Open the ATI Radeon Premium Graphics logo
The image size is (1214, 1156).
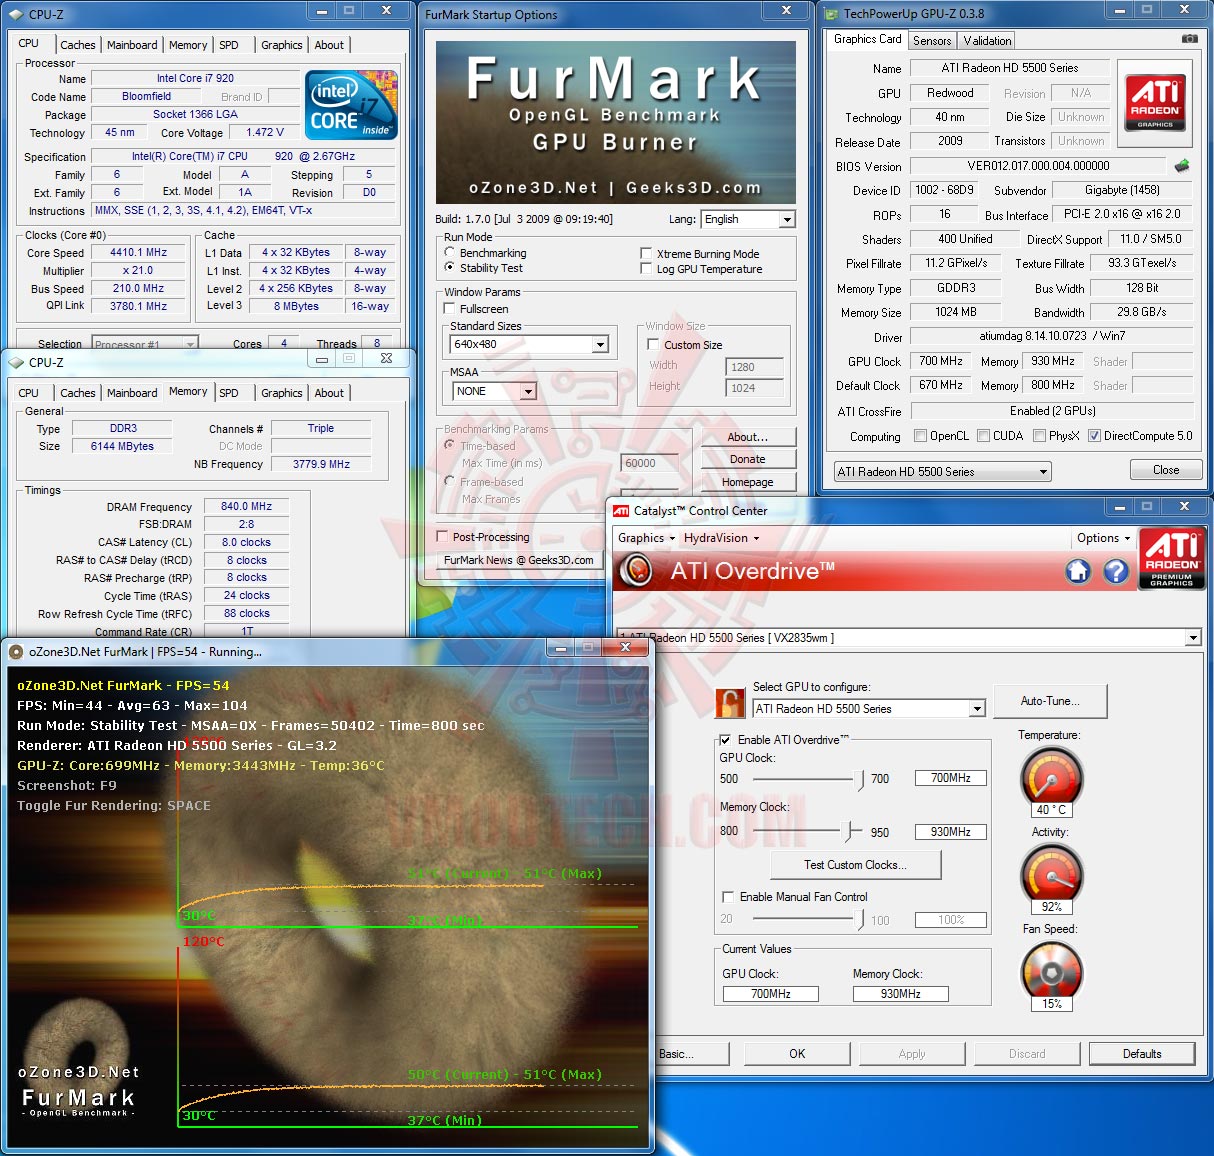(x=1171, y=558)
